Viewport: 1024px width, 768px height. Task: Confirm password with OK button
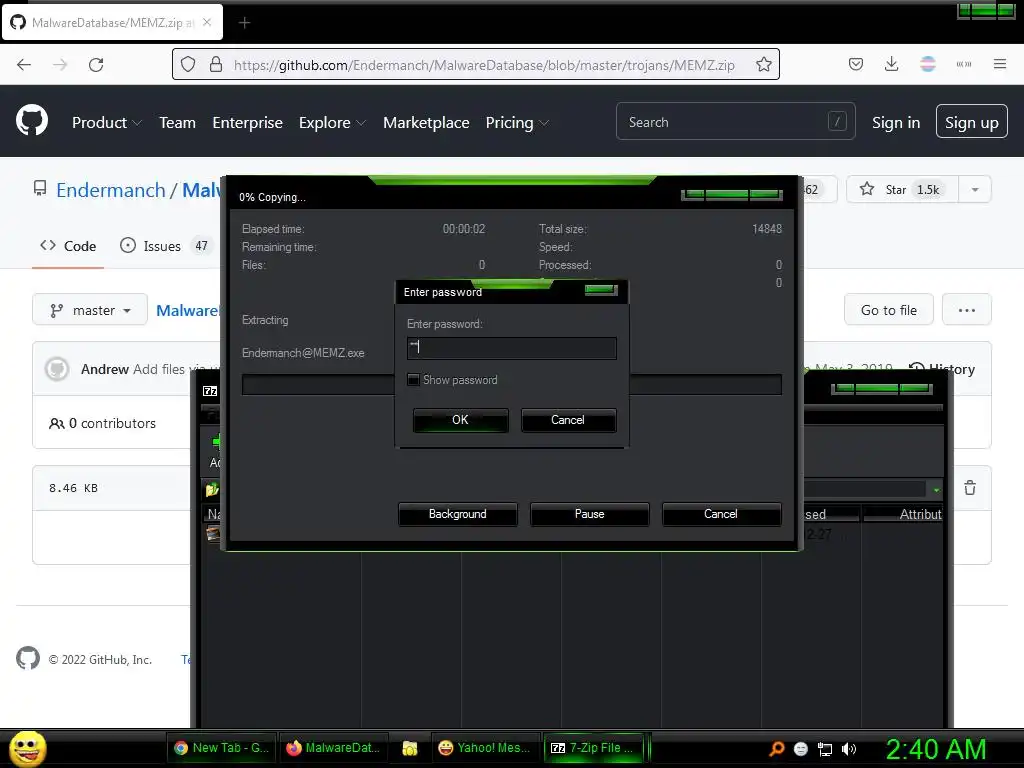[x=460, y=420]
